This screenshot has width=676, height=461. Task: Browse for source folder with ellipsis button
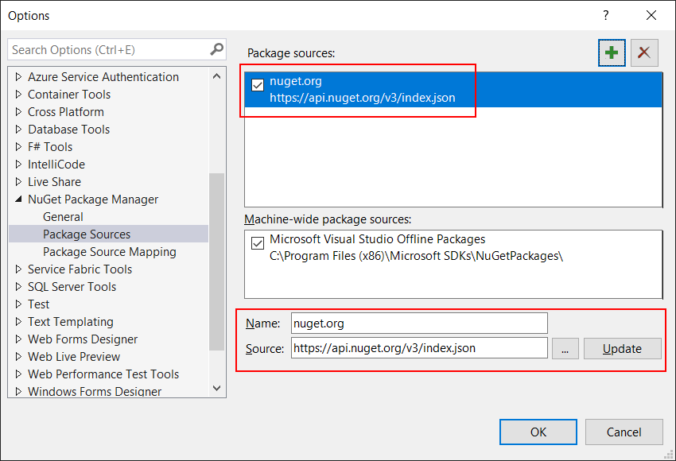(x=565, y=348)
